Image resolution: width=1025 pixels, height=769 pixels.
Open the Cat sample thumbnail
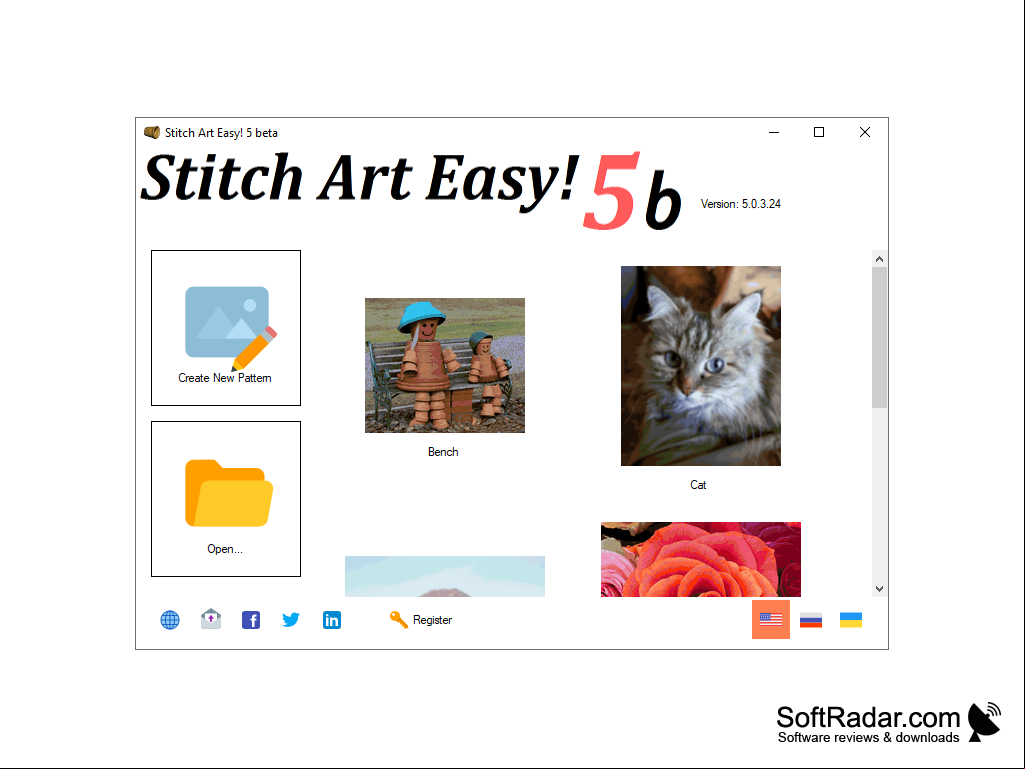701,366
